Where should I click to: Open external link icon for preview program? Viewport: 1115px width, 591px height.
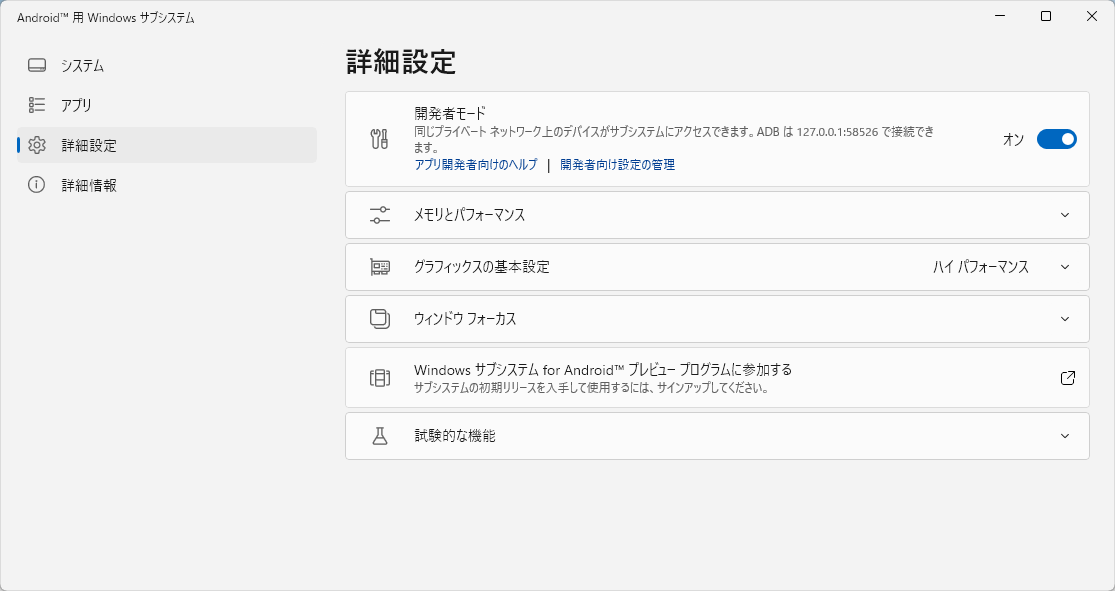click(x=1067, y=378)
